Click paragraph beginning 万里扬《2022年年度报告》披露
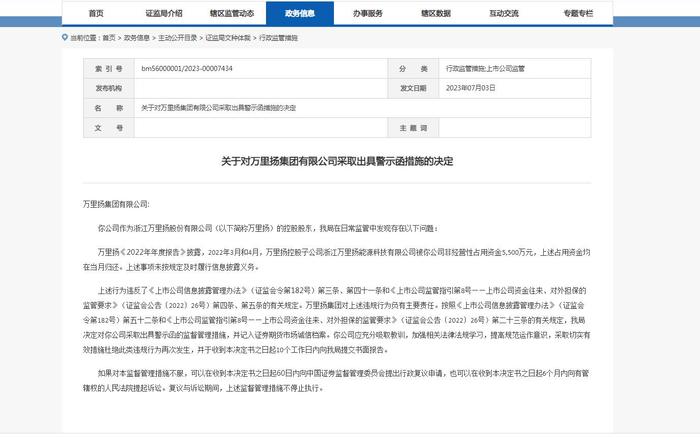 (337, 259)
